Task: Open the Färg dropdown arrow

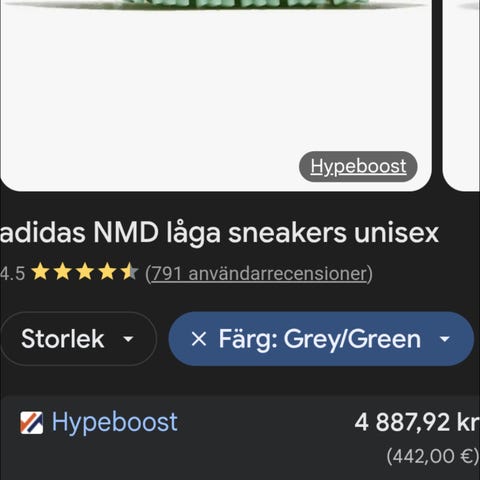Action: point(445,339)
